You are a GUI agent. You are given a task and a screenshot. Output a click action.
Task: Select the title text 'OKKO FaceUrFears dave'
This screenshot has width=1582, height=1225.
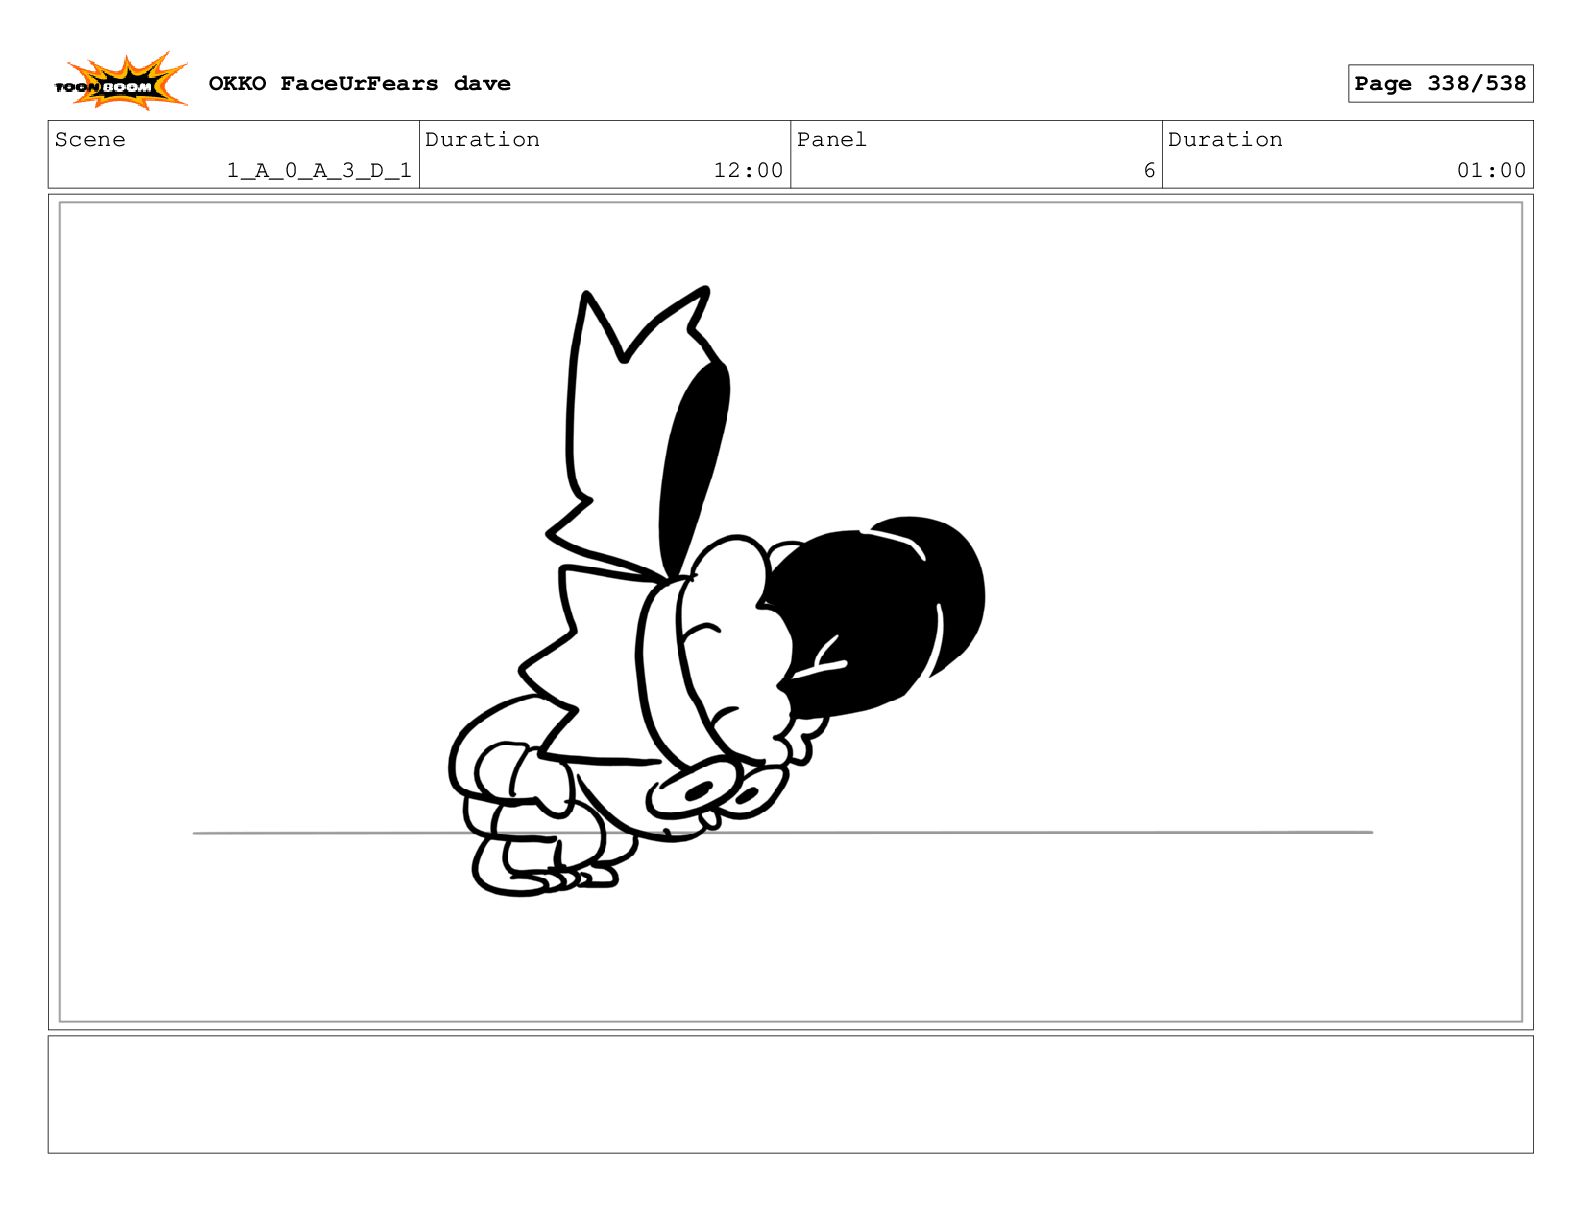[x=359, y=83]
